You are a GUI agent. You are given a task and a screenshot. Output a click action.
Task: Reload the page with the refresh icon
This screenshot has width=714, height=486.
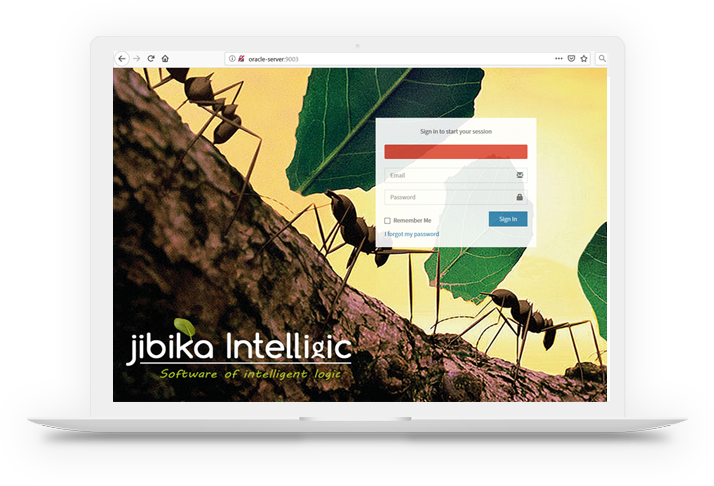pos(151,59)
